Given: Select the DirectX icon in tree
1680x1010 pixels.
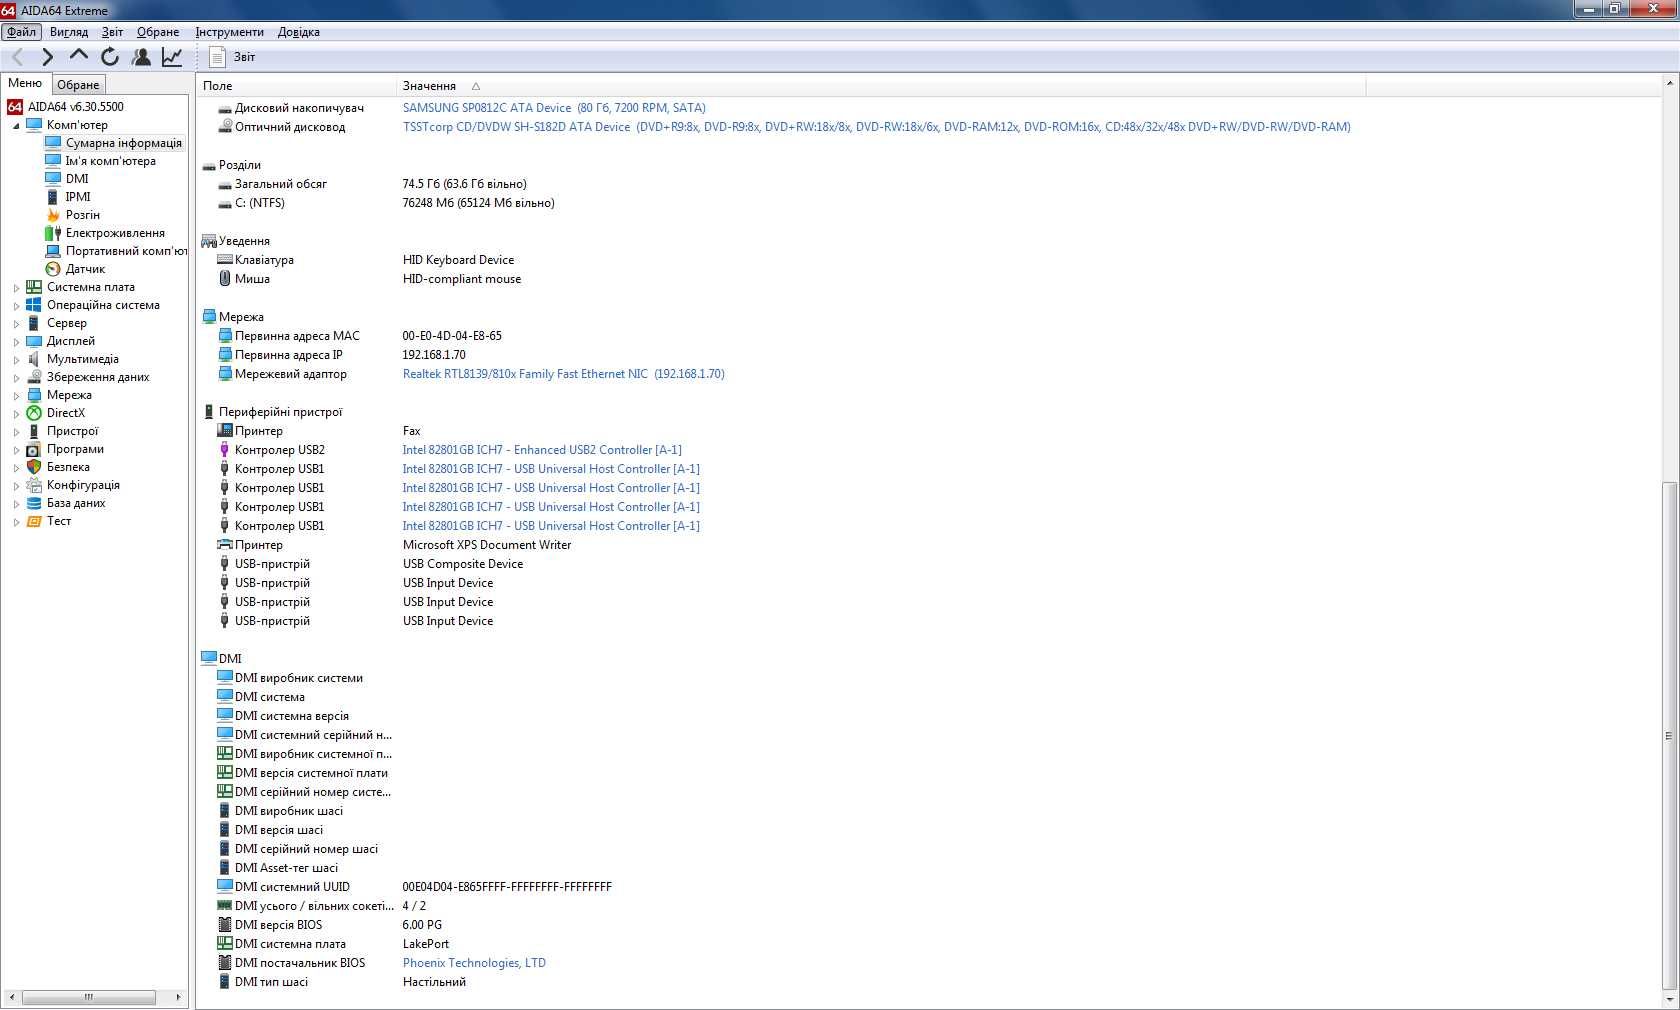Looking at the screenshot, I should (34, 413).
